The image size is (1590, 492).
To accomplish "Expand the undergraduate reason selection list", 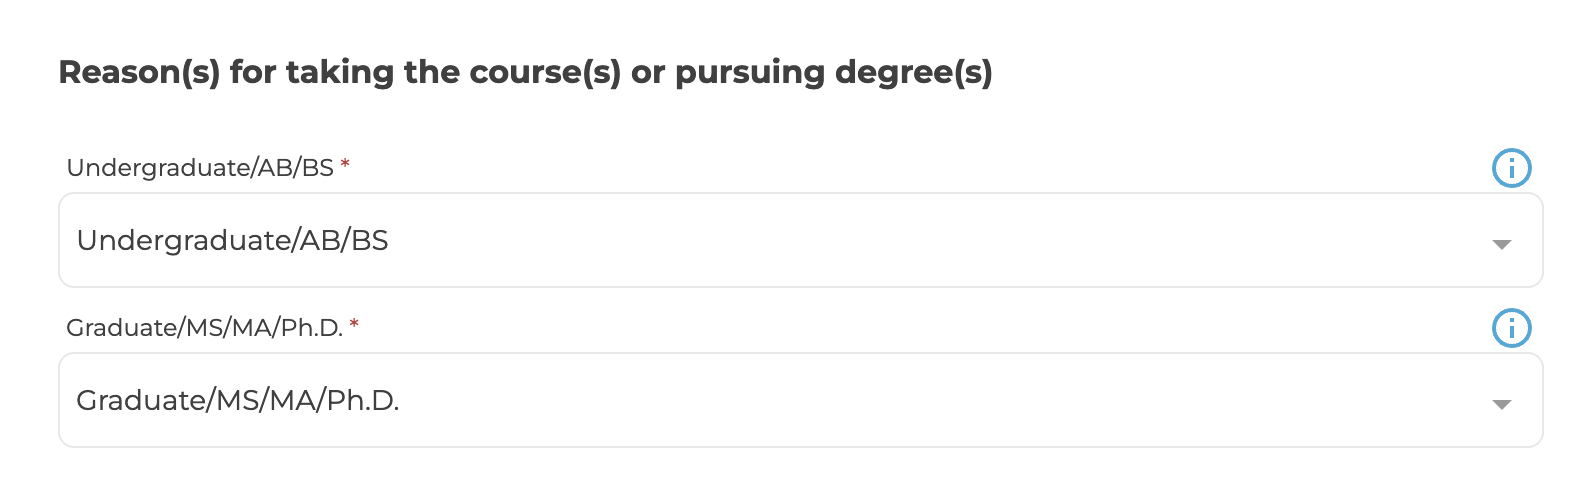I will (x=801, y=240).
